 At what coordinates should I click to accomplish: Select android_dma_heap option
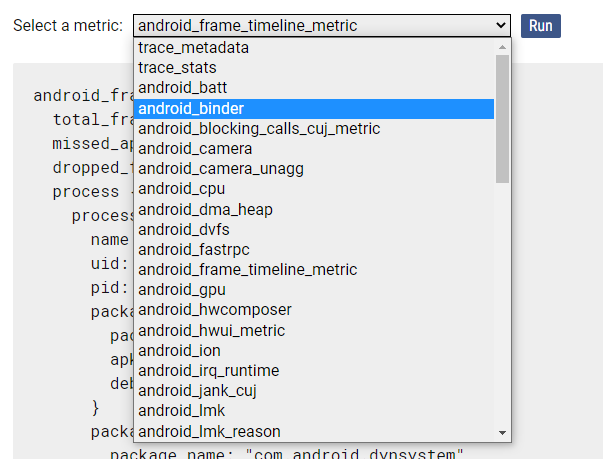coord(205,209)
